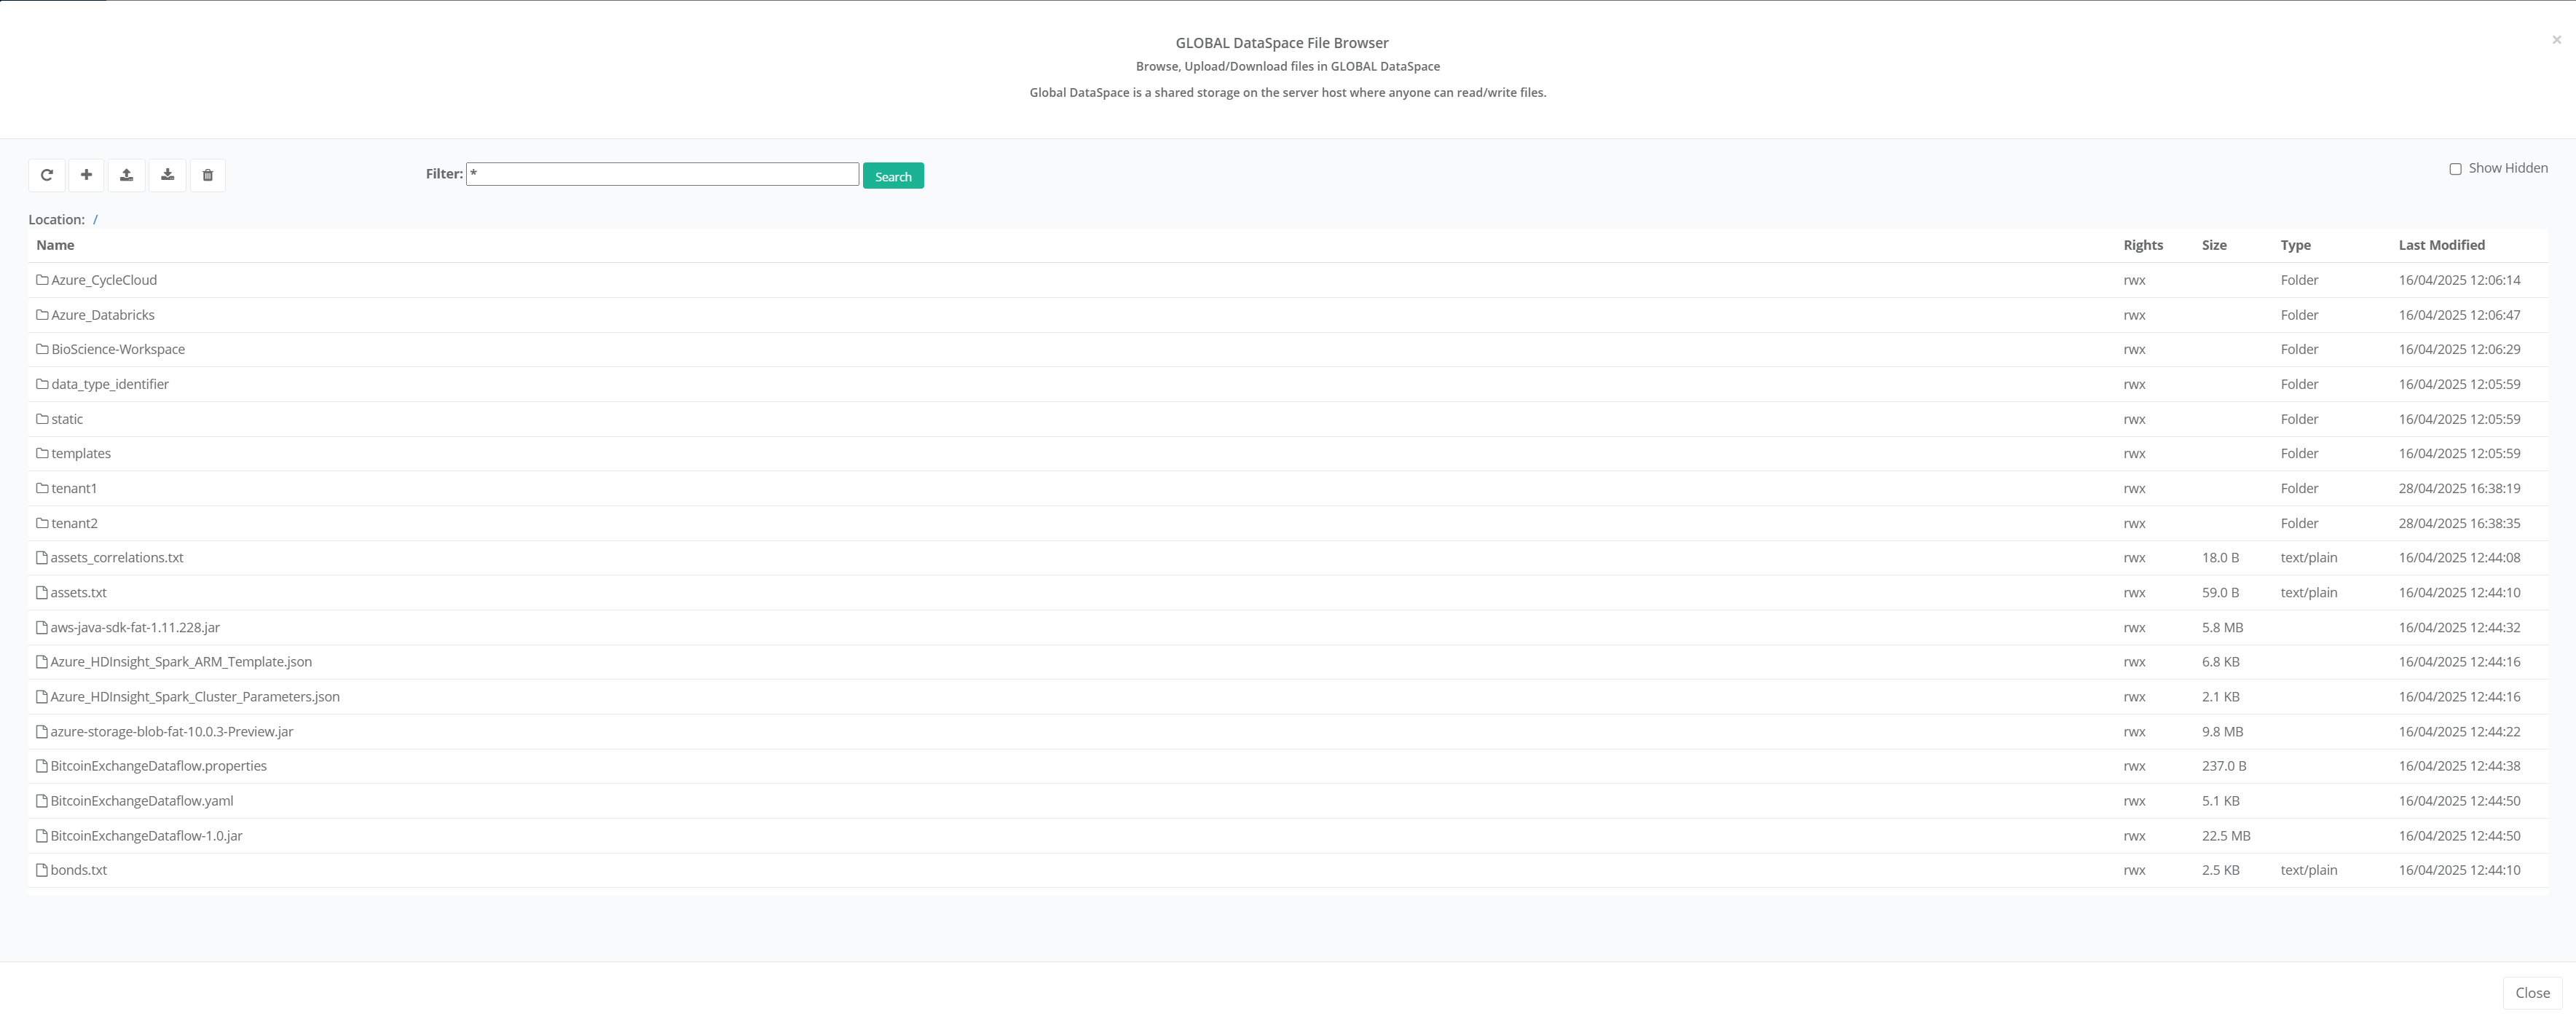
Task: Select the bonds.txt file name
Action: (79, 870)
